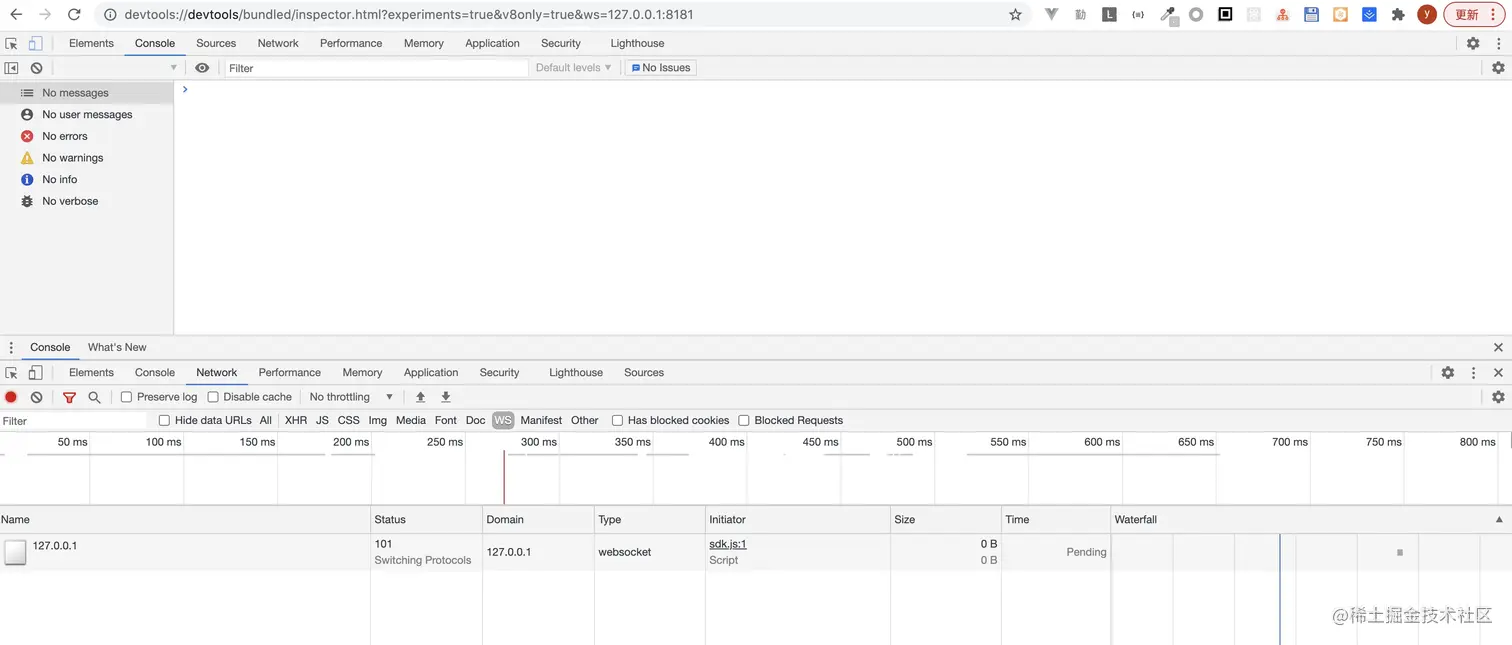Click the console Filter input
The width and height of the screenshot is (1512, 645).
pyautogui.click(x=376, y=68)
